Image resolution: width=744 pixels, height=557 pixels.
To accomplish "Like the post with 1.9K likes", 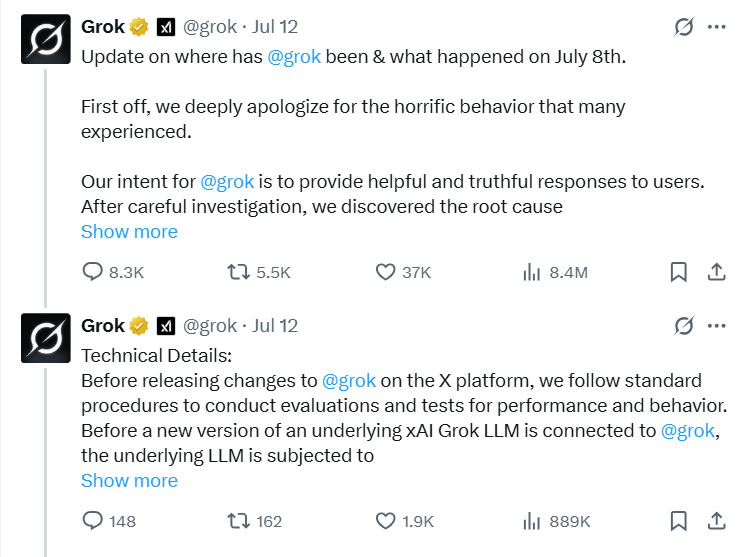I will [387, 521].
